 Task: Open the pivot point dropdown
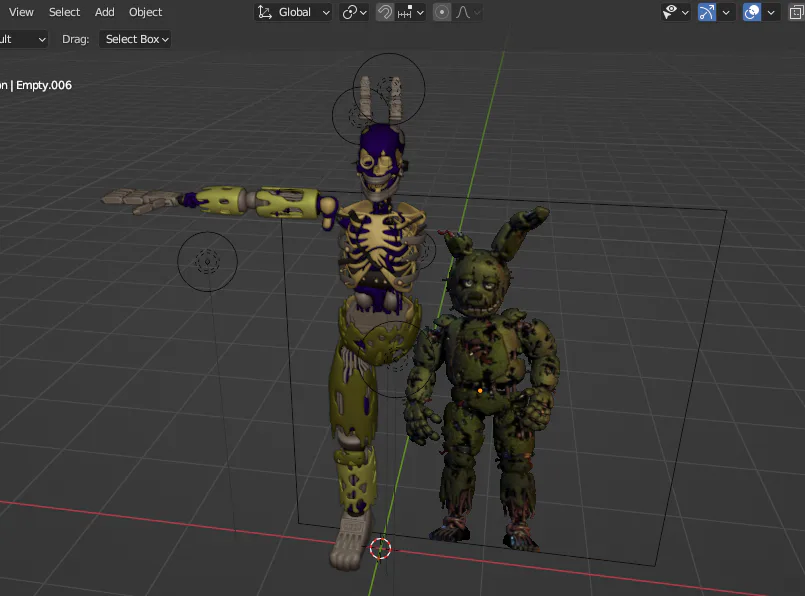click(354, 12)
